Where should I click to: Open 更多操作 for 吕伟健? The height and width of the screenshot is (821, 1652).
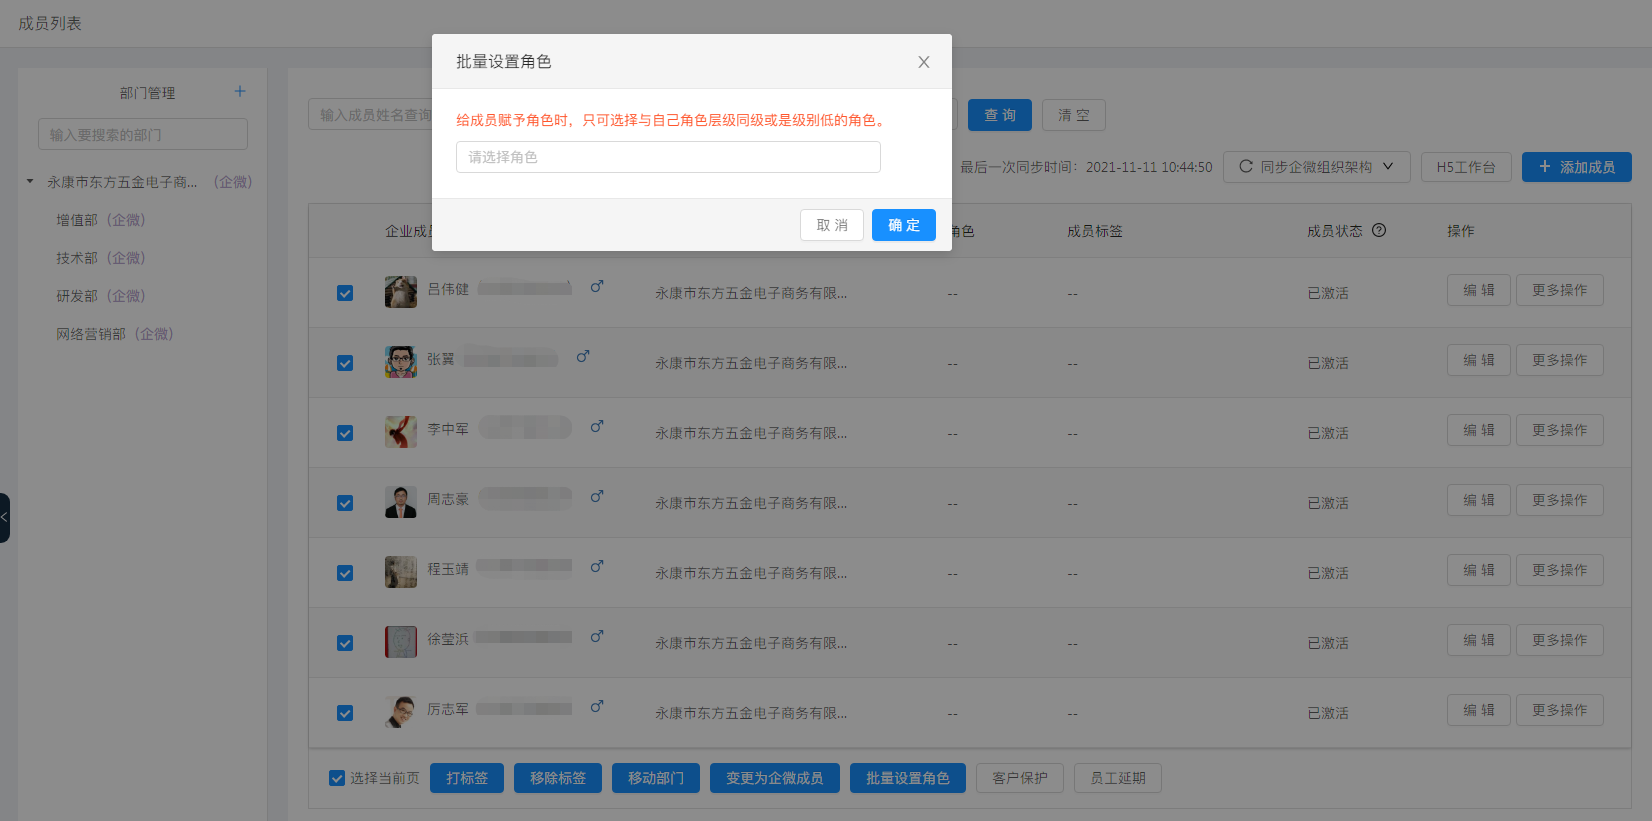tap(1560, 290)
